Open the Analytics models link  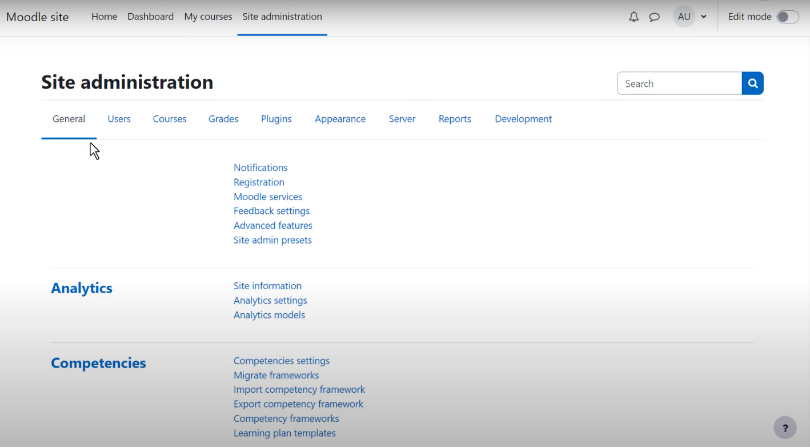(269, 315)
